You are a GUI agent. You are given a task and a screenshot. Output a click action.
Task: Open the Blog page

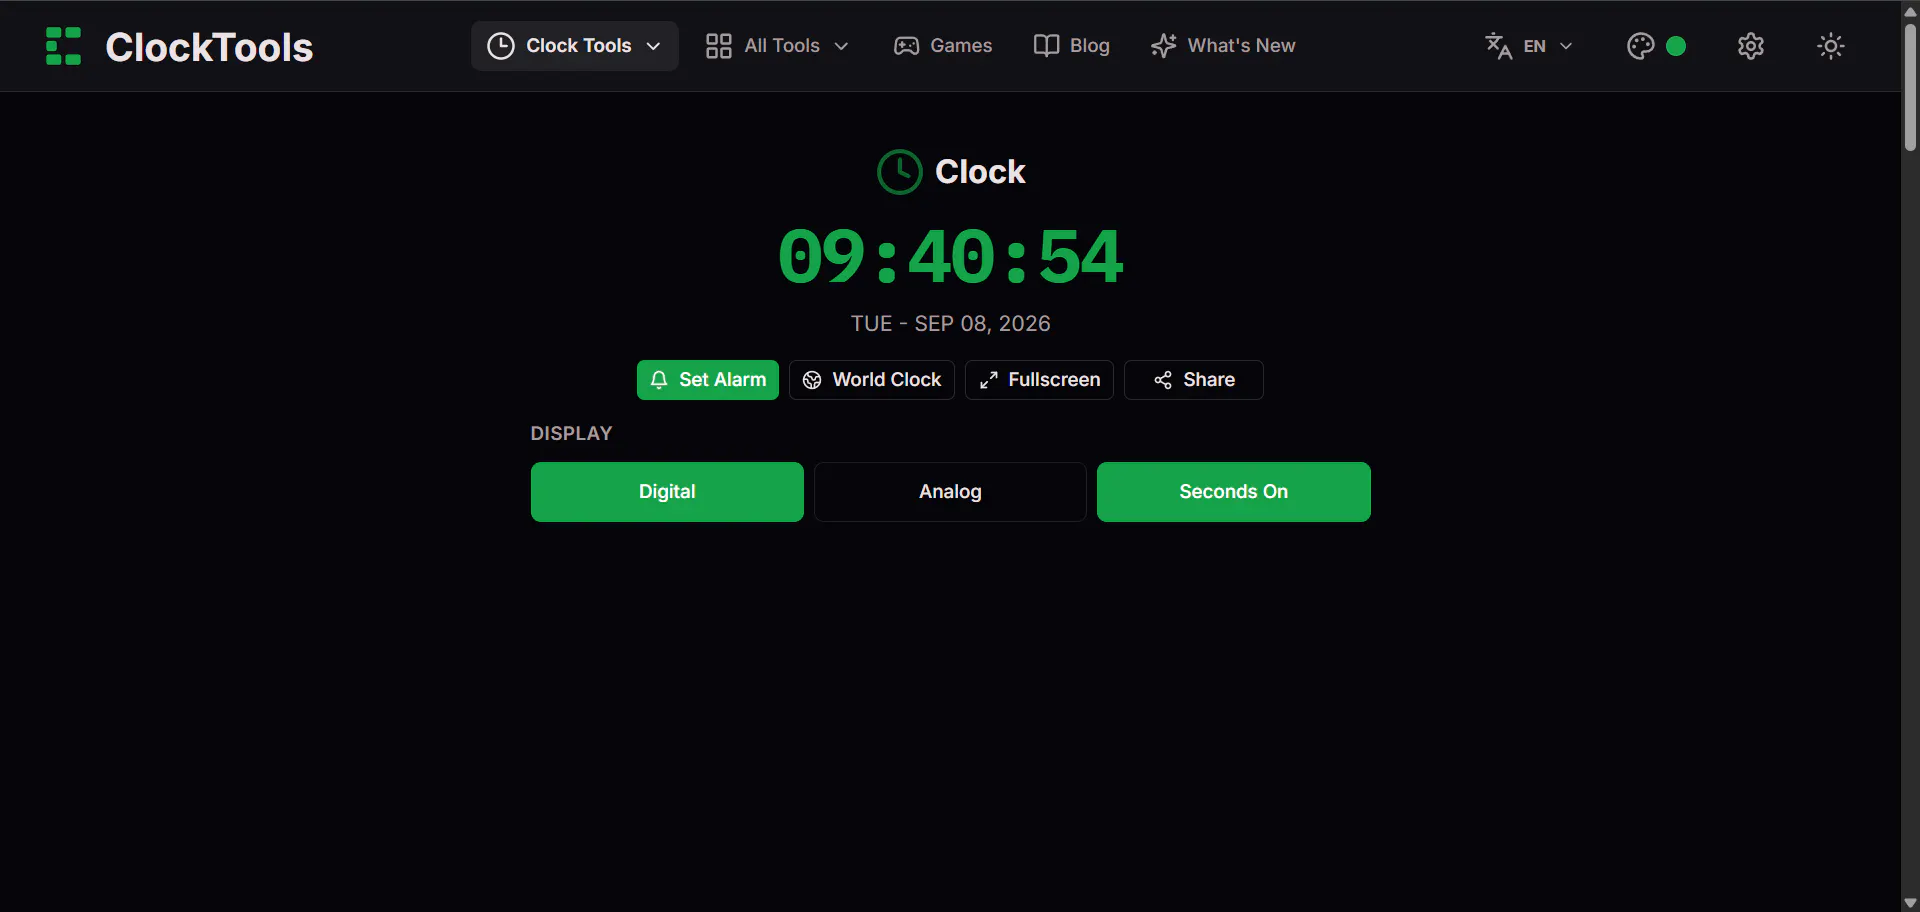click(x=1071, y=46)
